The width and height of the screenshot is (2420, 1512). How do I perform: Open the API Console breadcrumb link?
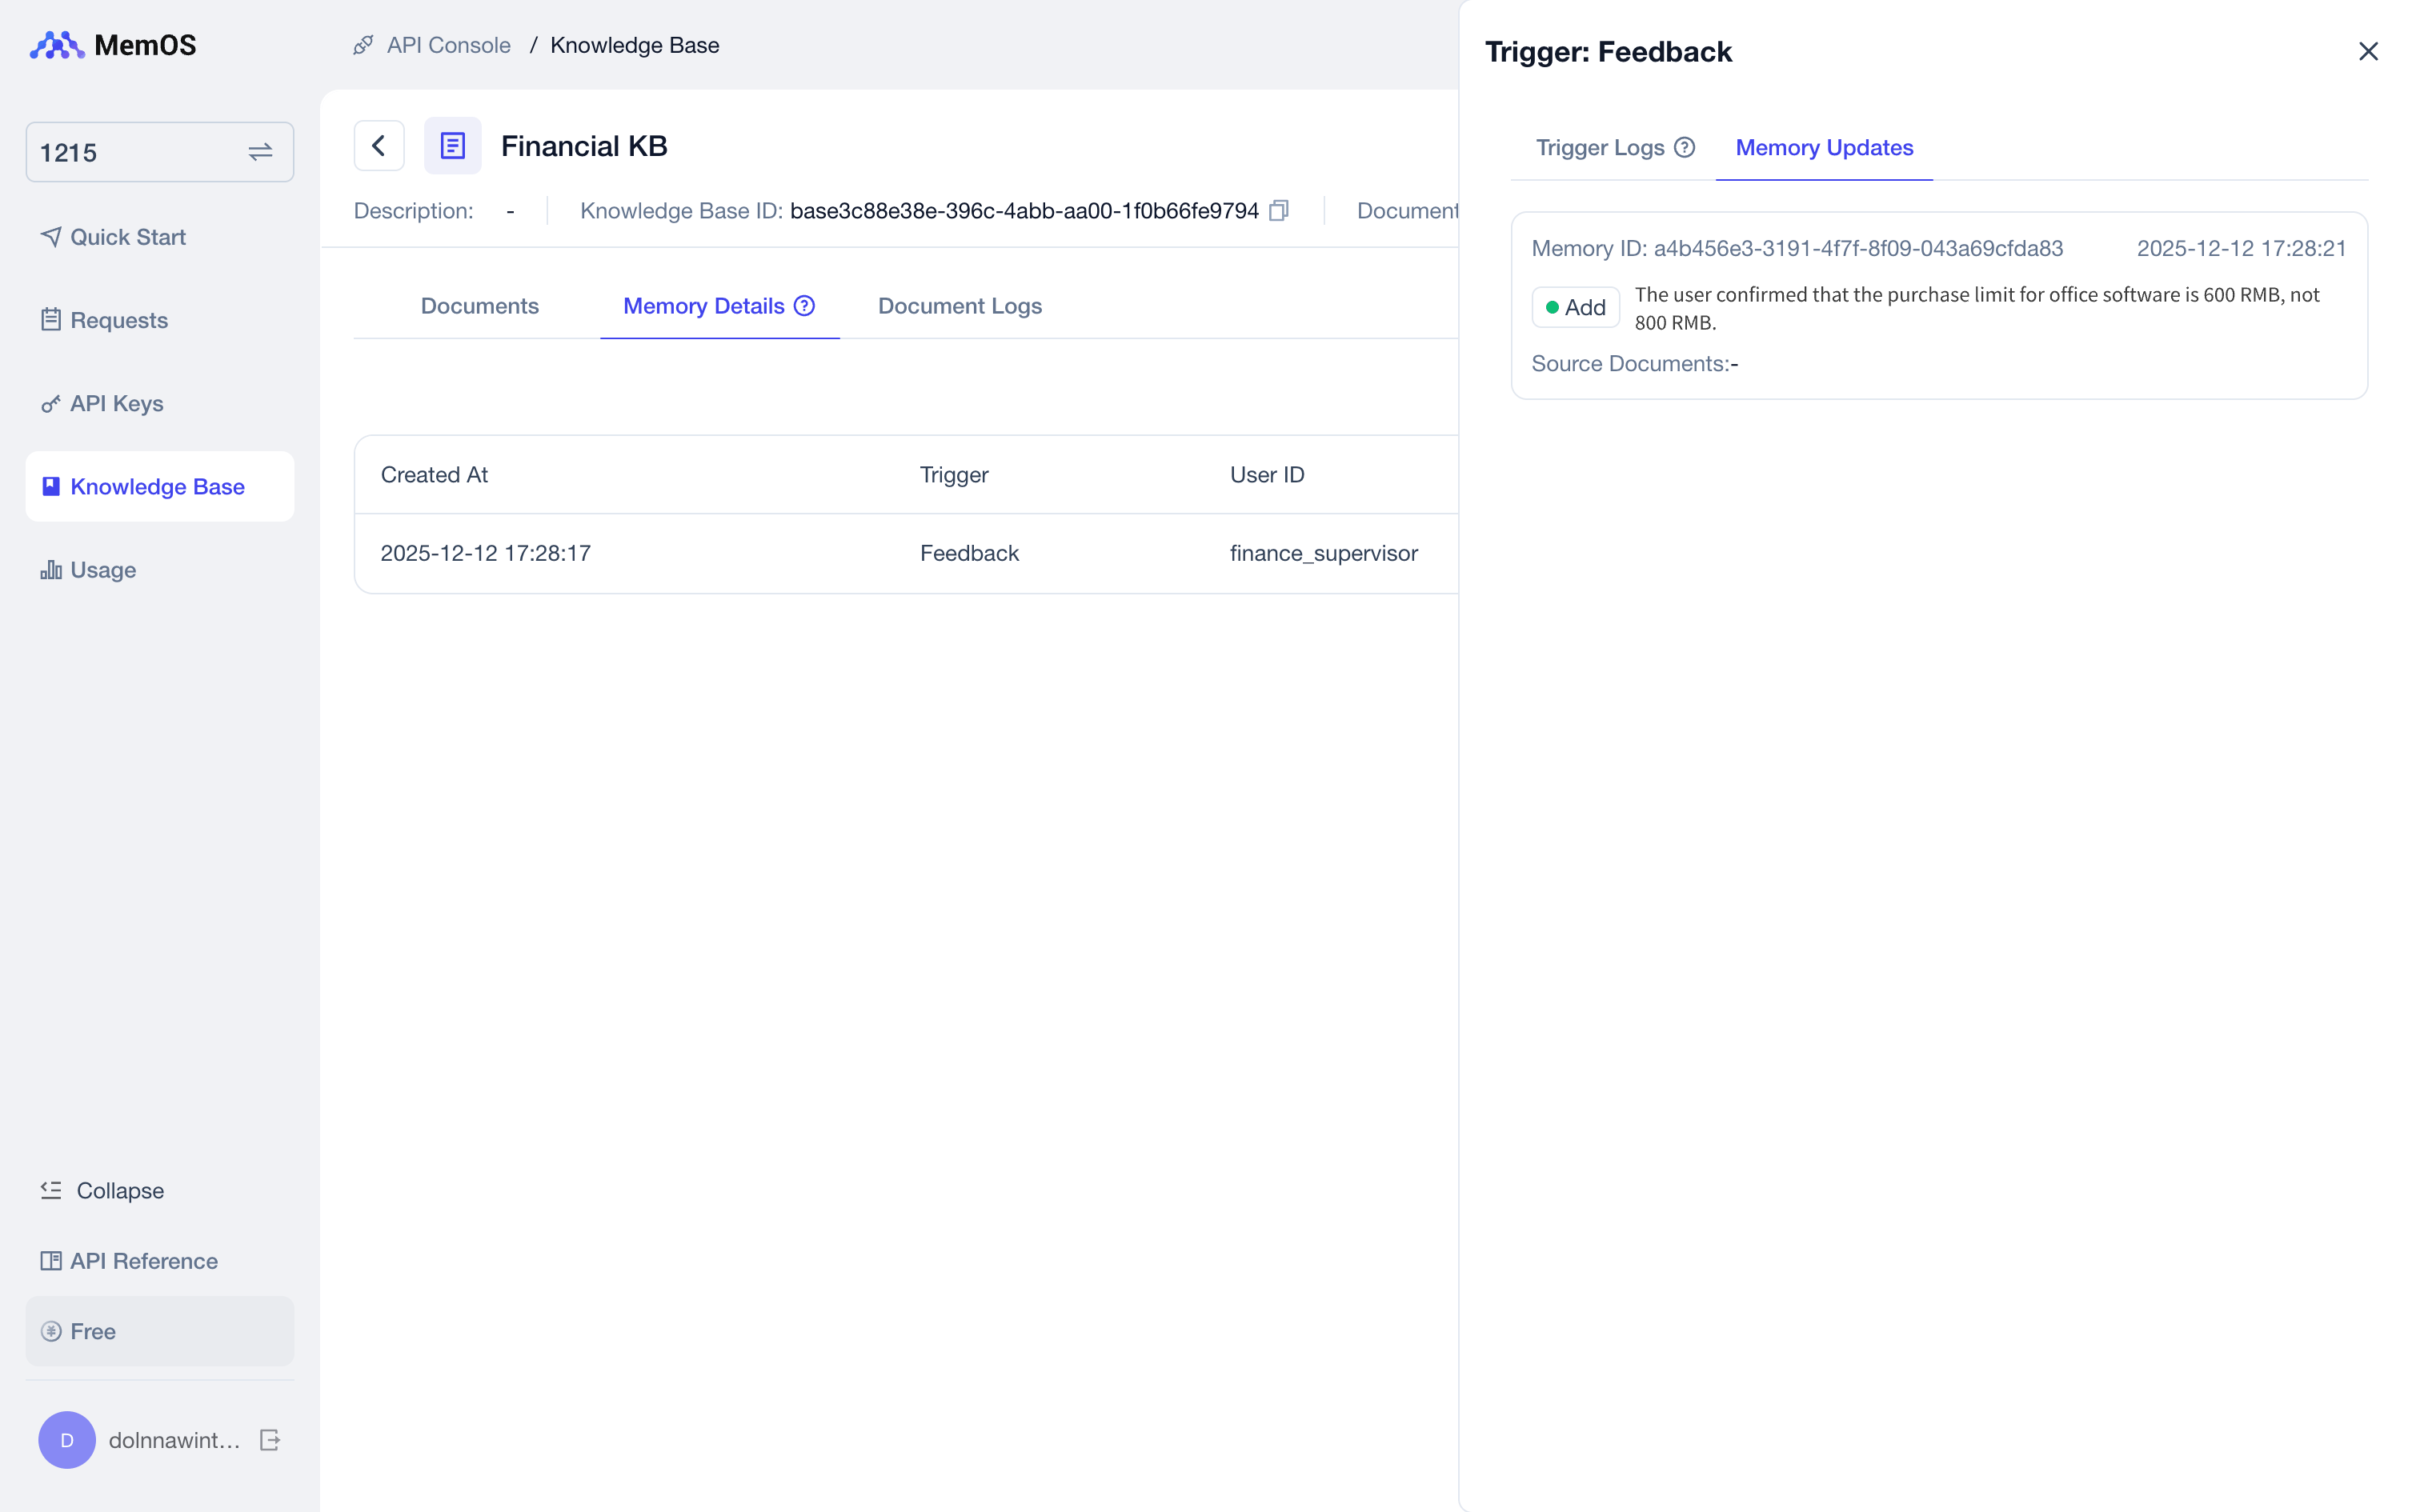coord(448,45)
